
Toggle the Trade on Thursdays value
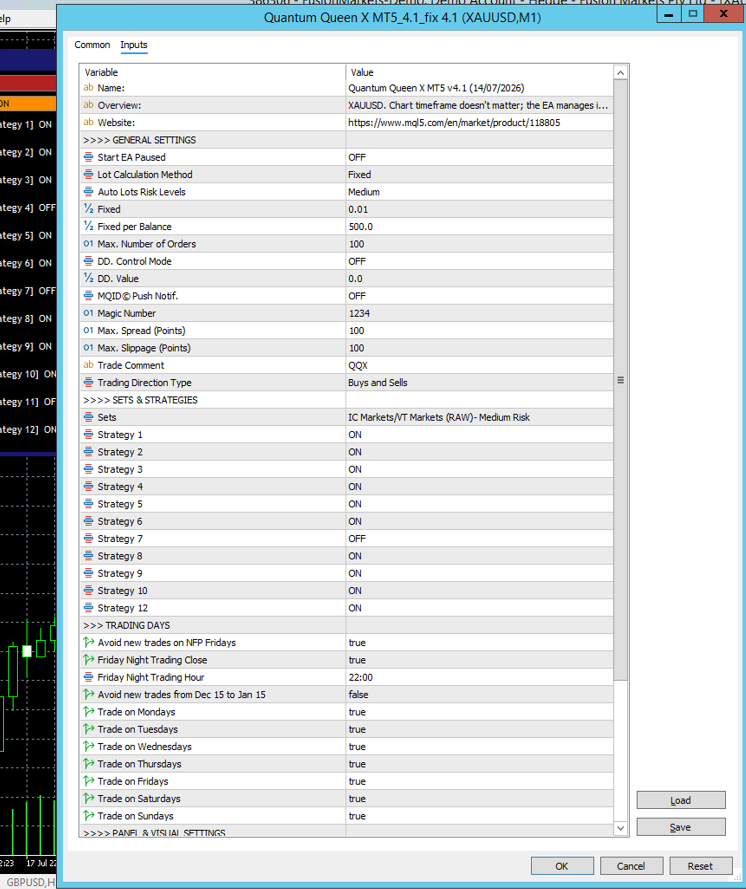click(x=480, y=764)
